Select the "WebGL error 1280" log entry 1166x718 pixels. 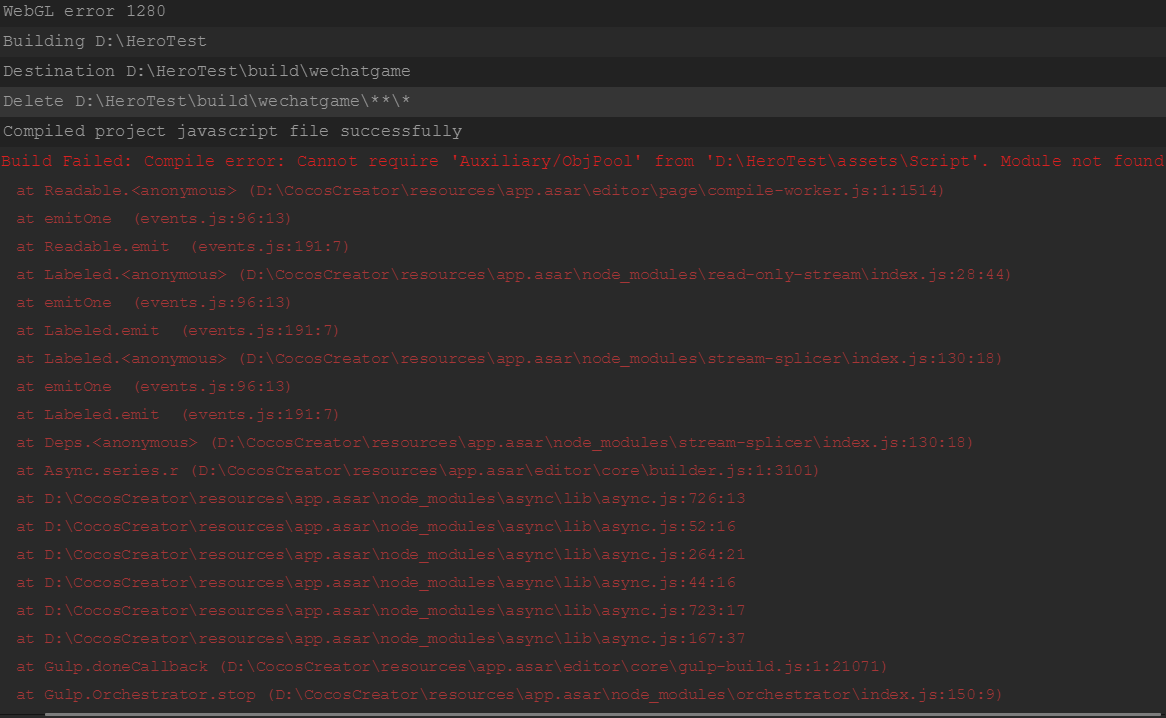pyautogui.click(x=84, y=11)
